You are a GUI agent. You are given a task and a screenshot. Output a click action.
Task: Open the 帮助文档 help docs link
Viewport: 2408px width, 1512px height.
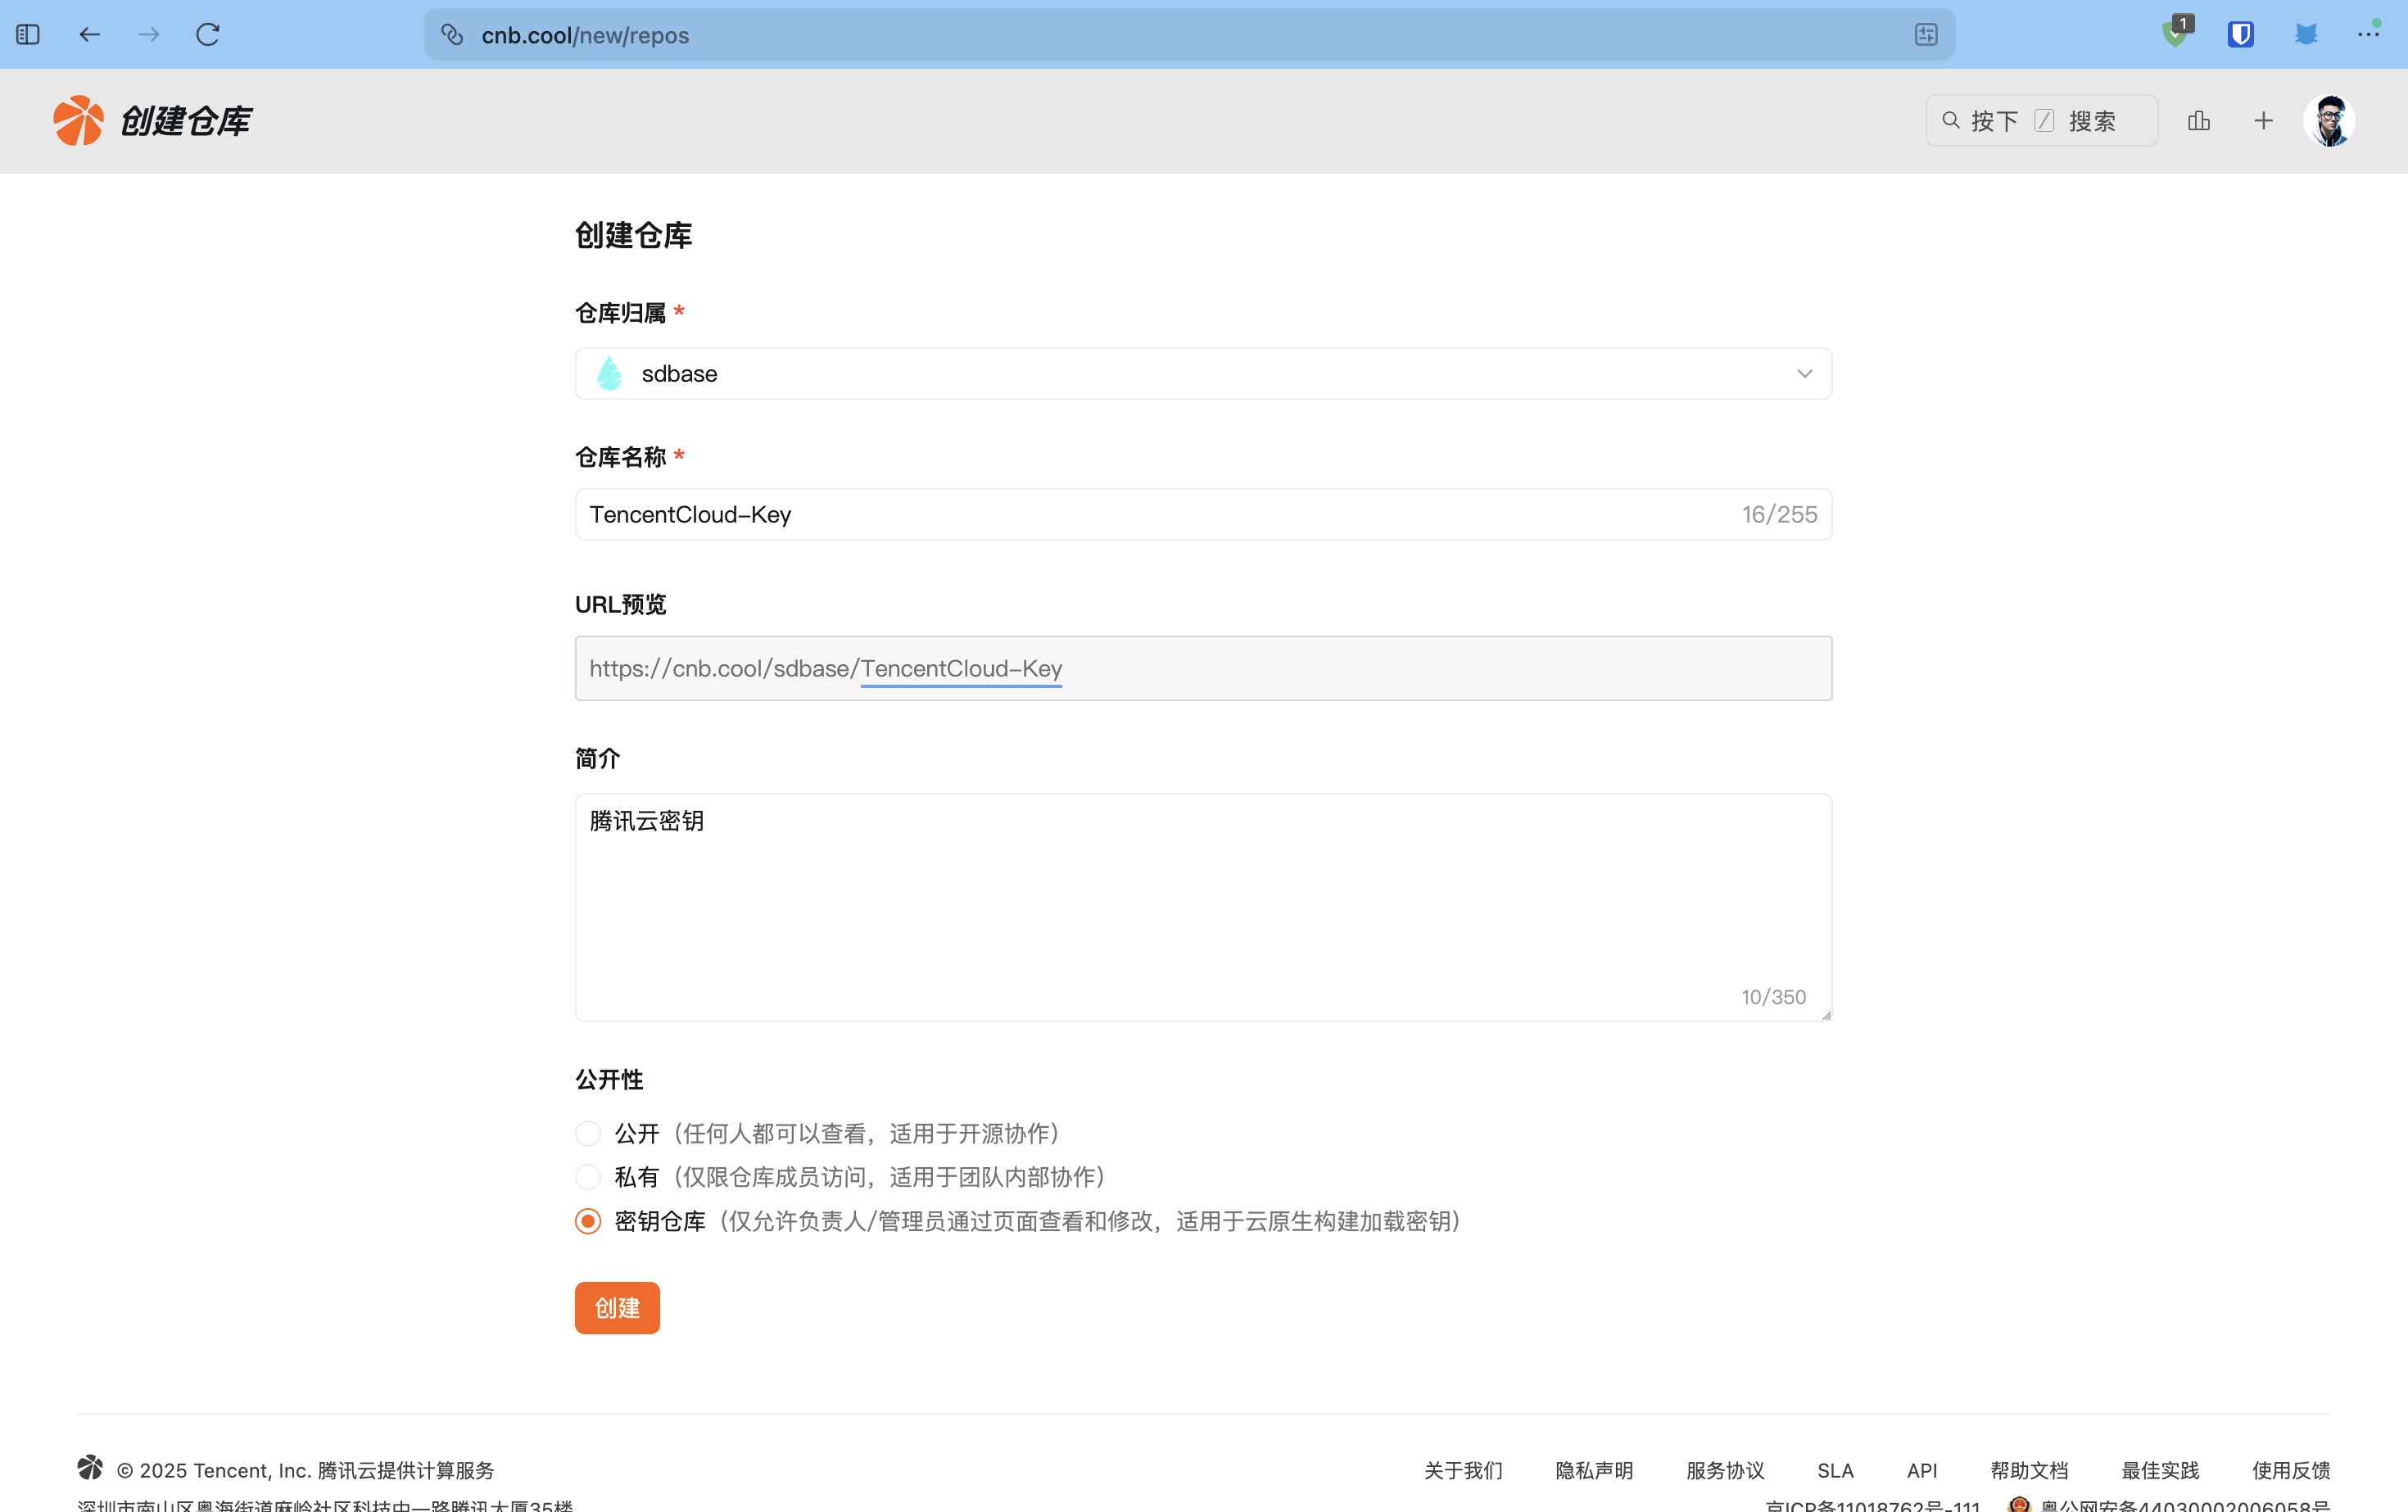(x=2028, y=1470)
